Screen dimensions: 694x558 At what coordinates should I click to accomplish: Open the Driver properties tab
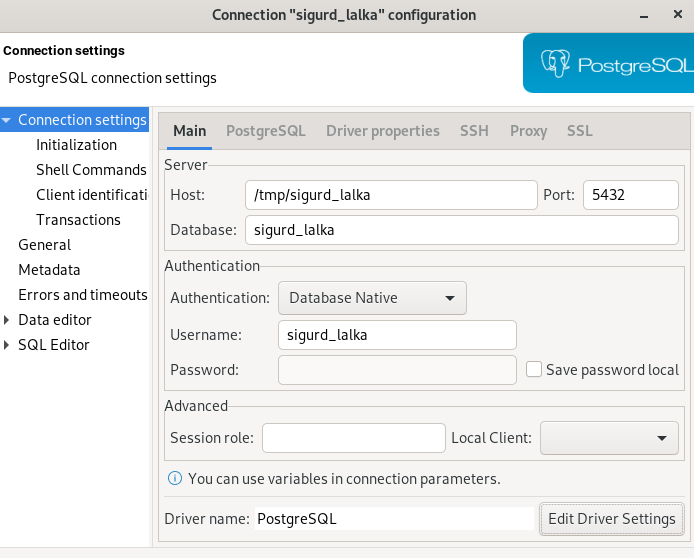[382, 131]
